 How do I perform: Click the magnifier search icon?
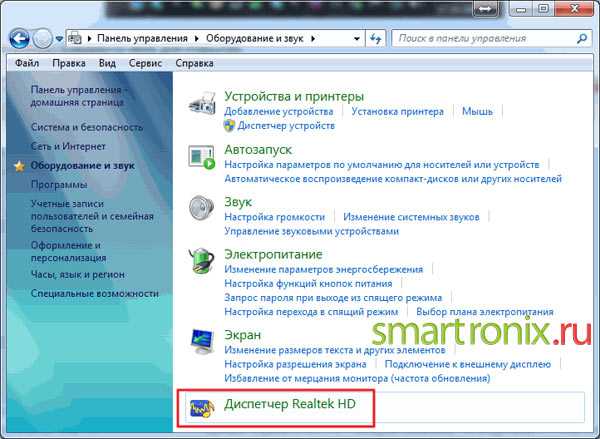(x=582, y=38)
